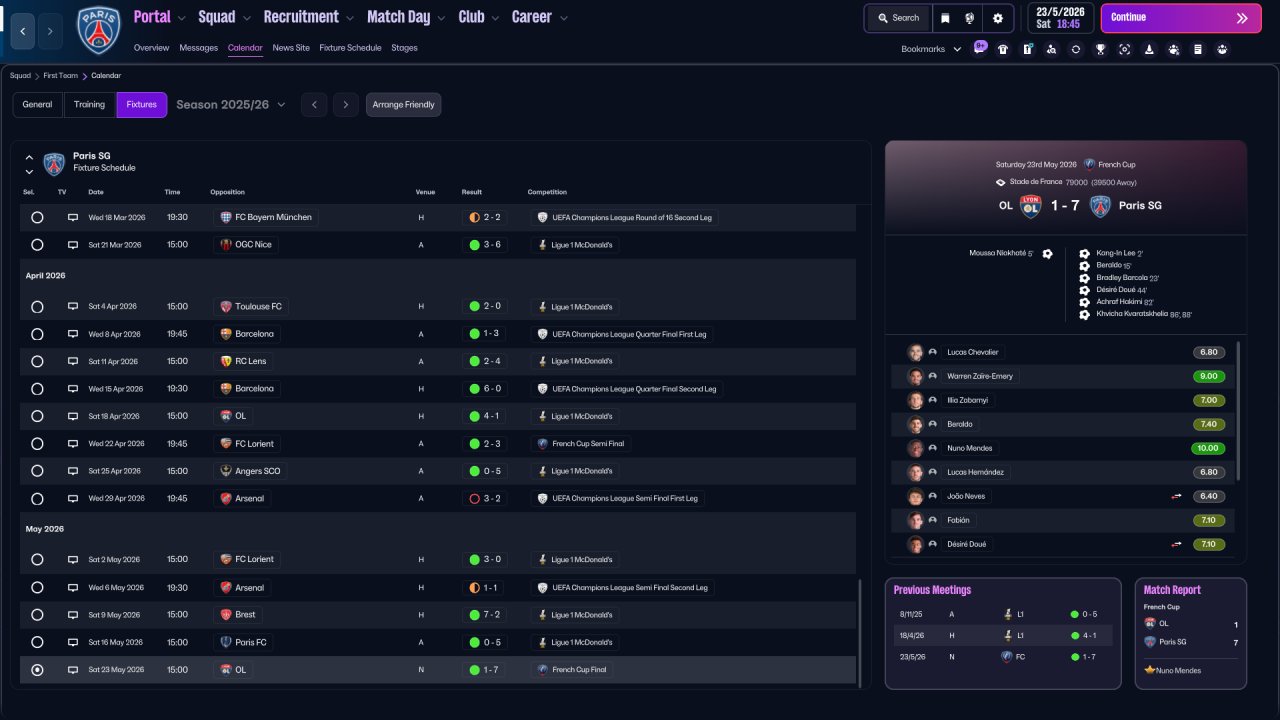Viewport: 1280px width, 720px height.
Task: Click the Paris SG crest in match summary
Action: [x=1100, y=206]
